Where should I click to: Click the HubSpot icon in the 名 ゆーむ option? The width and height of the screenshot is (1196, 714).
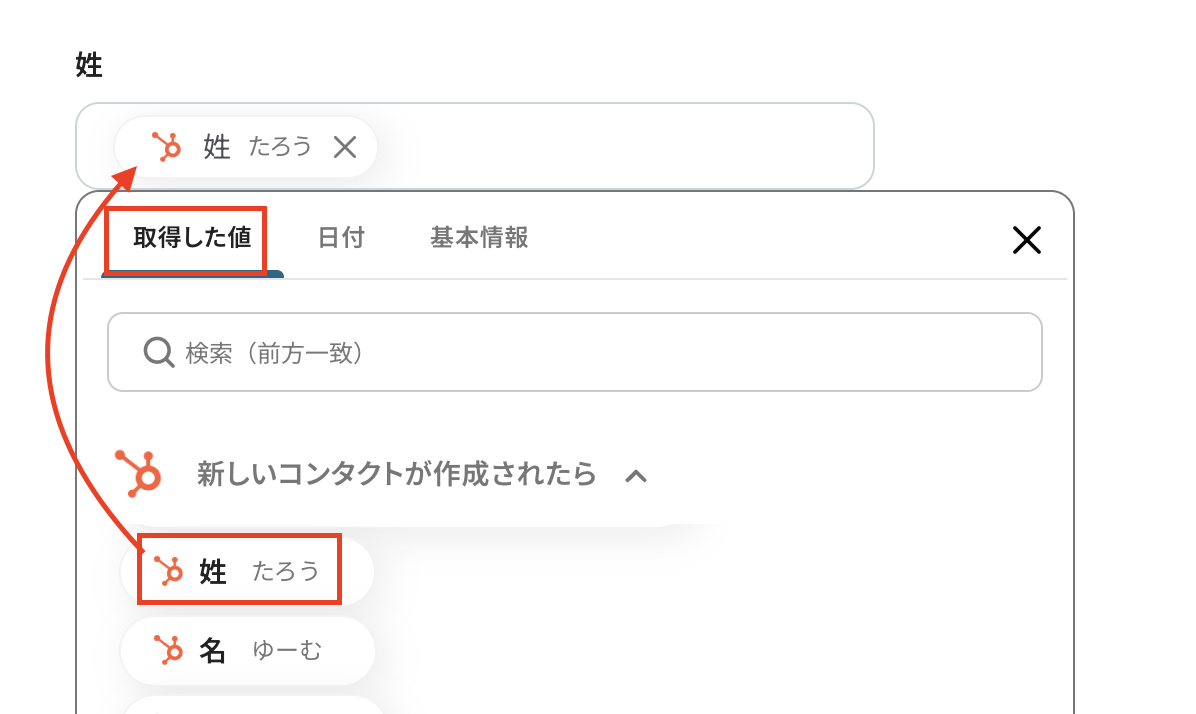[x=168, y=651]
